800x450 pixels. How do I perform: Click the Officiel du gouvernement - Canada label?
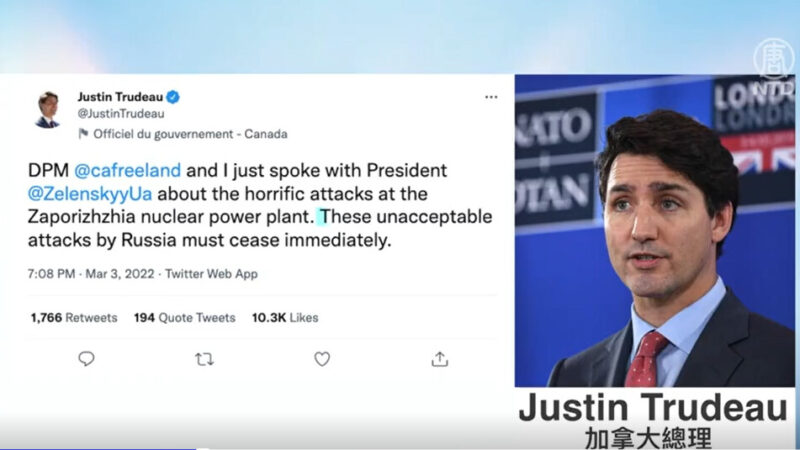coord(190,134)
